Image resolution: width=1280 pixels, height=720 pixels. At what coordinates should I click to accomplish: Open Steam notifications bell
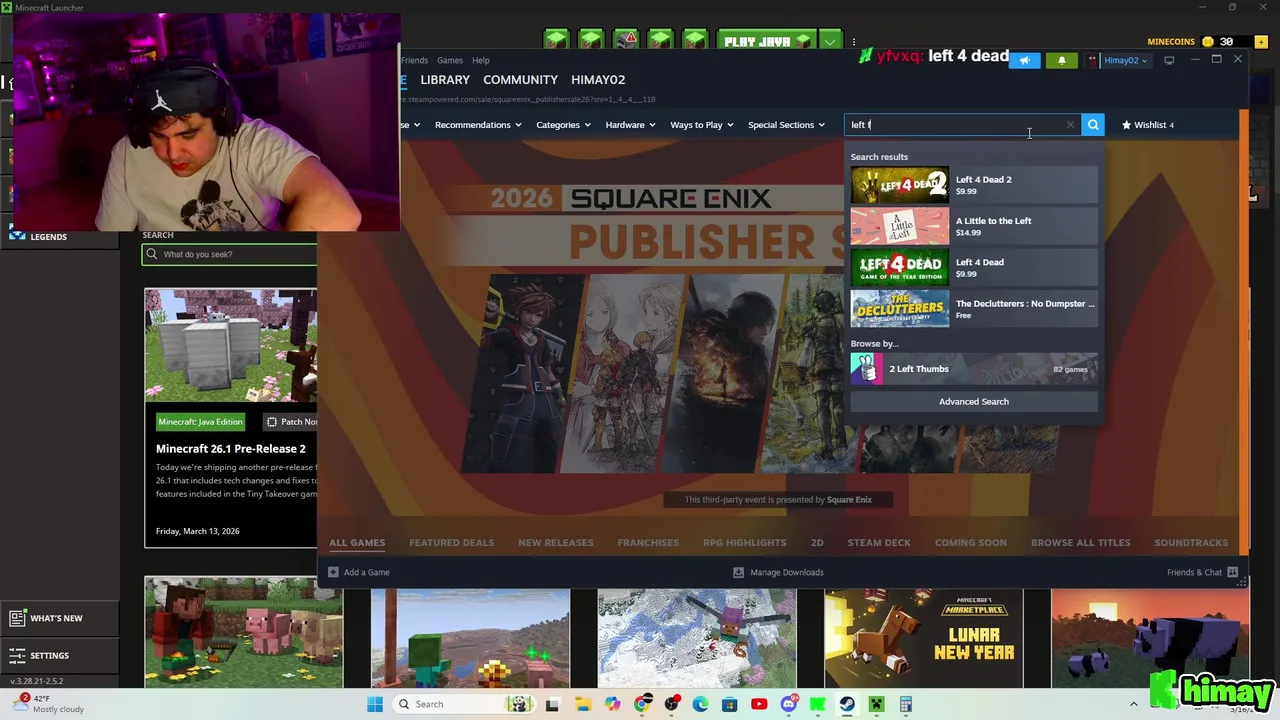coord(1062,60)
